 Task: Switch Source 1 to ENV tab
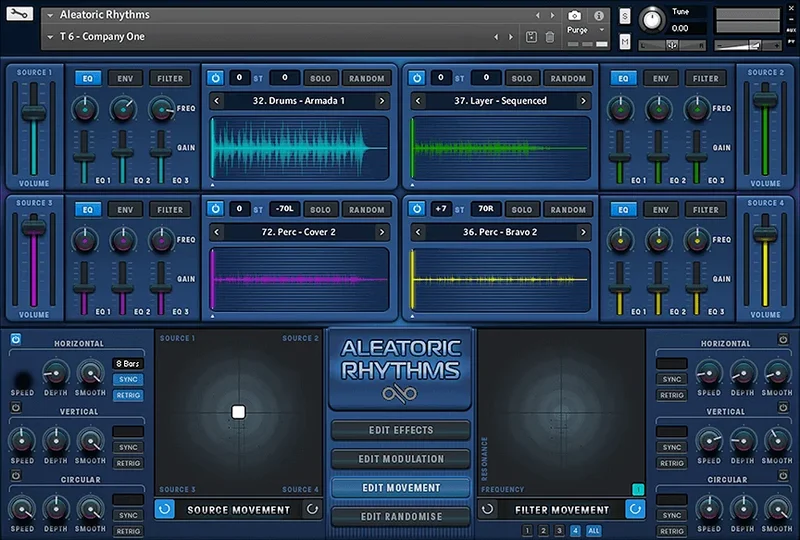pyautogui.click(x=125, y=78)
